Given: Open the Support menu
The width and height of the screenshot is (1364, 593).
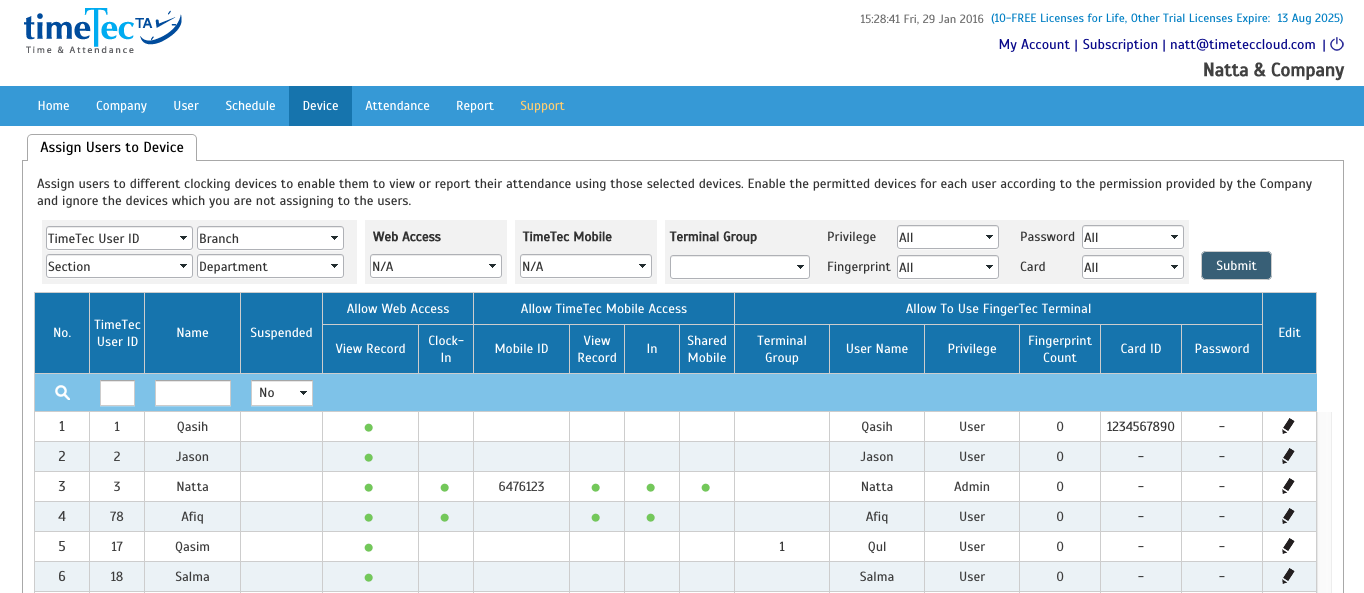Looking at the screenshot, I should tap(542, 106).
